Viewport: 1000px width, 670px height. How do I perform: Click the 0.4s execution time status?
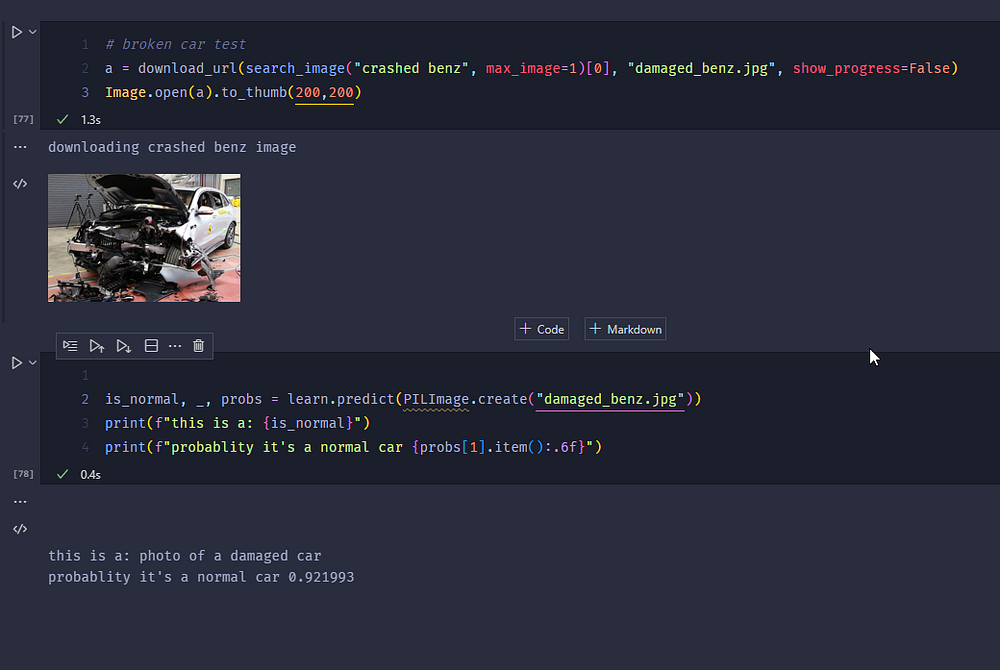[91, 474]
